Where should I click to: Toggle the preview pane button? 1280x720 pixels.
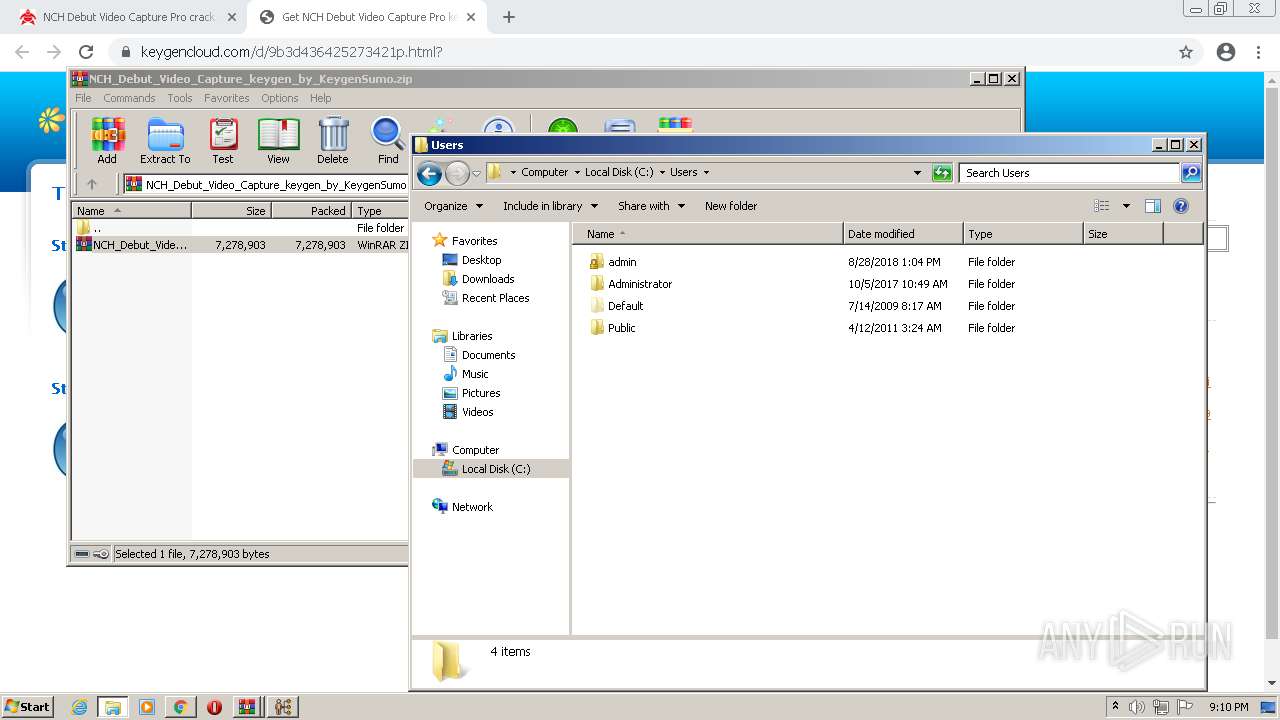pos(1153,206)
